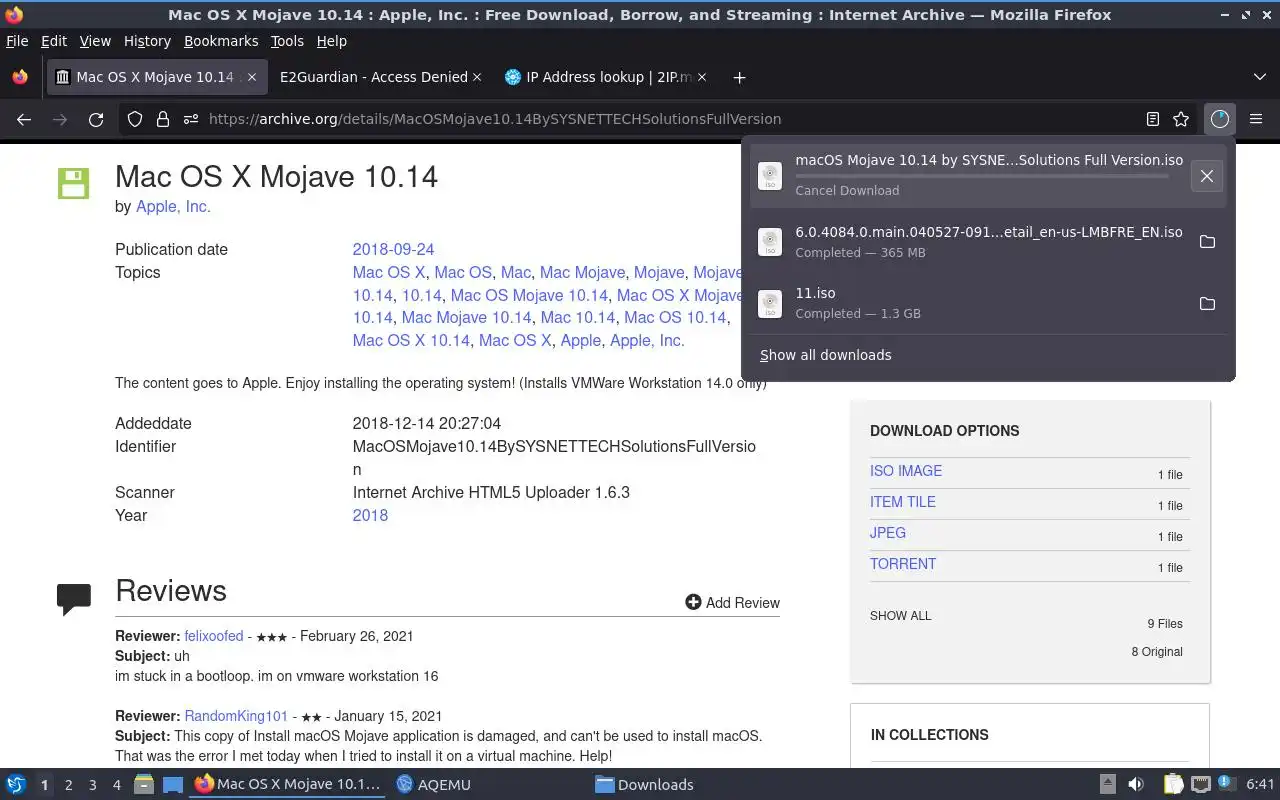The height and width of the screenshot is (800, 1280).
Task: Click the back navigation arrow
Action: [24, 119]
